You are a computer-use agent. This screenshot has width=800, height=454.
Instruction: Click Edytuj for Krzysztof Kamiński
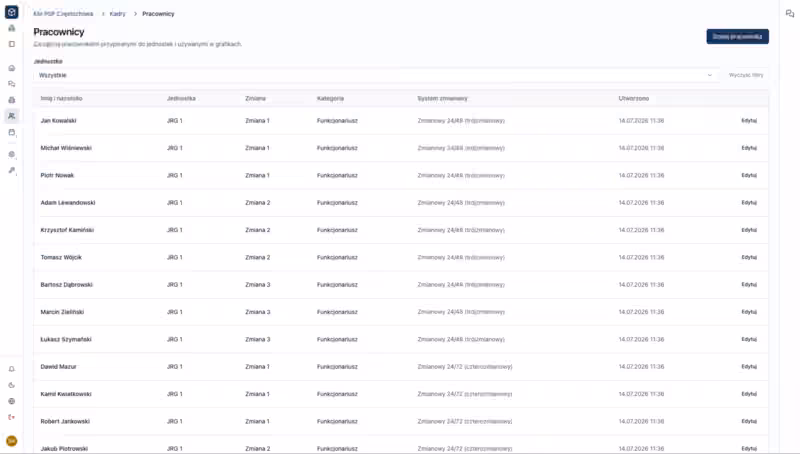click(x=749, y=230)
